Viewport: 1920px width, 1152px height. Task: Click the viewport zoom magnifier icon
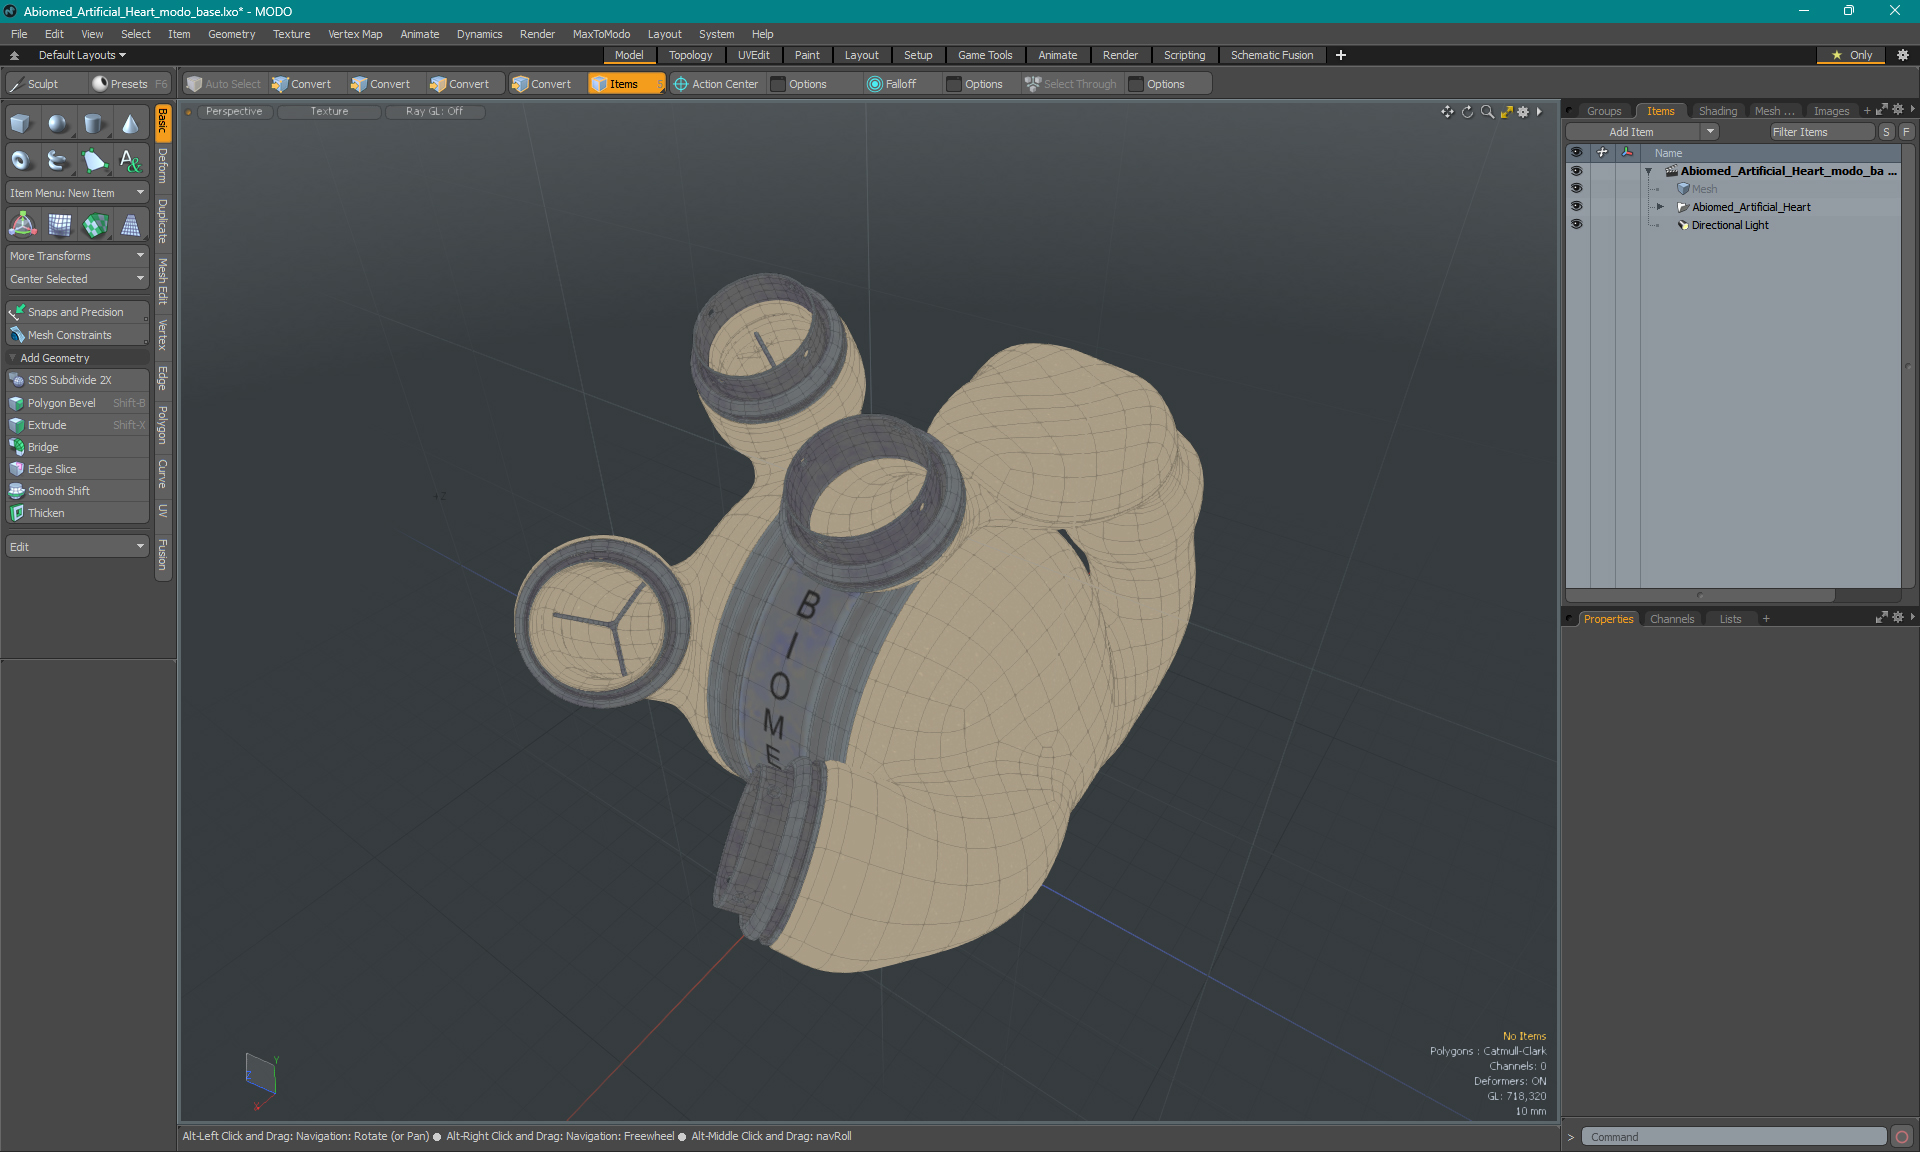[1487, 112]
